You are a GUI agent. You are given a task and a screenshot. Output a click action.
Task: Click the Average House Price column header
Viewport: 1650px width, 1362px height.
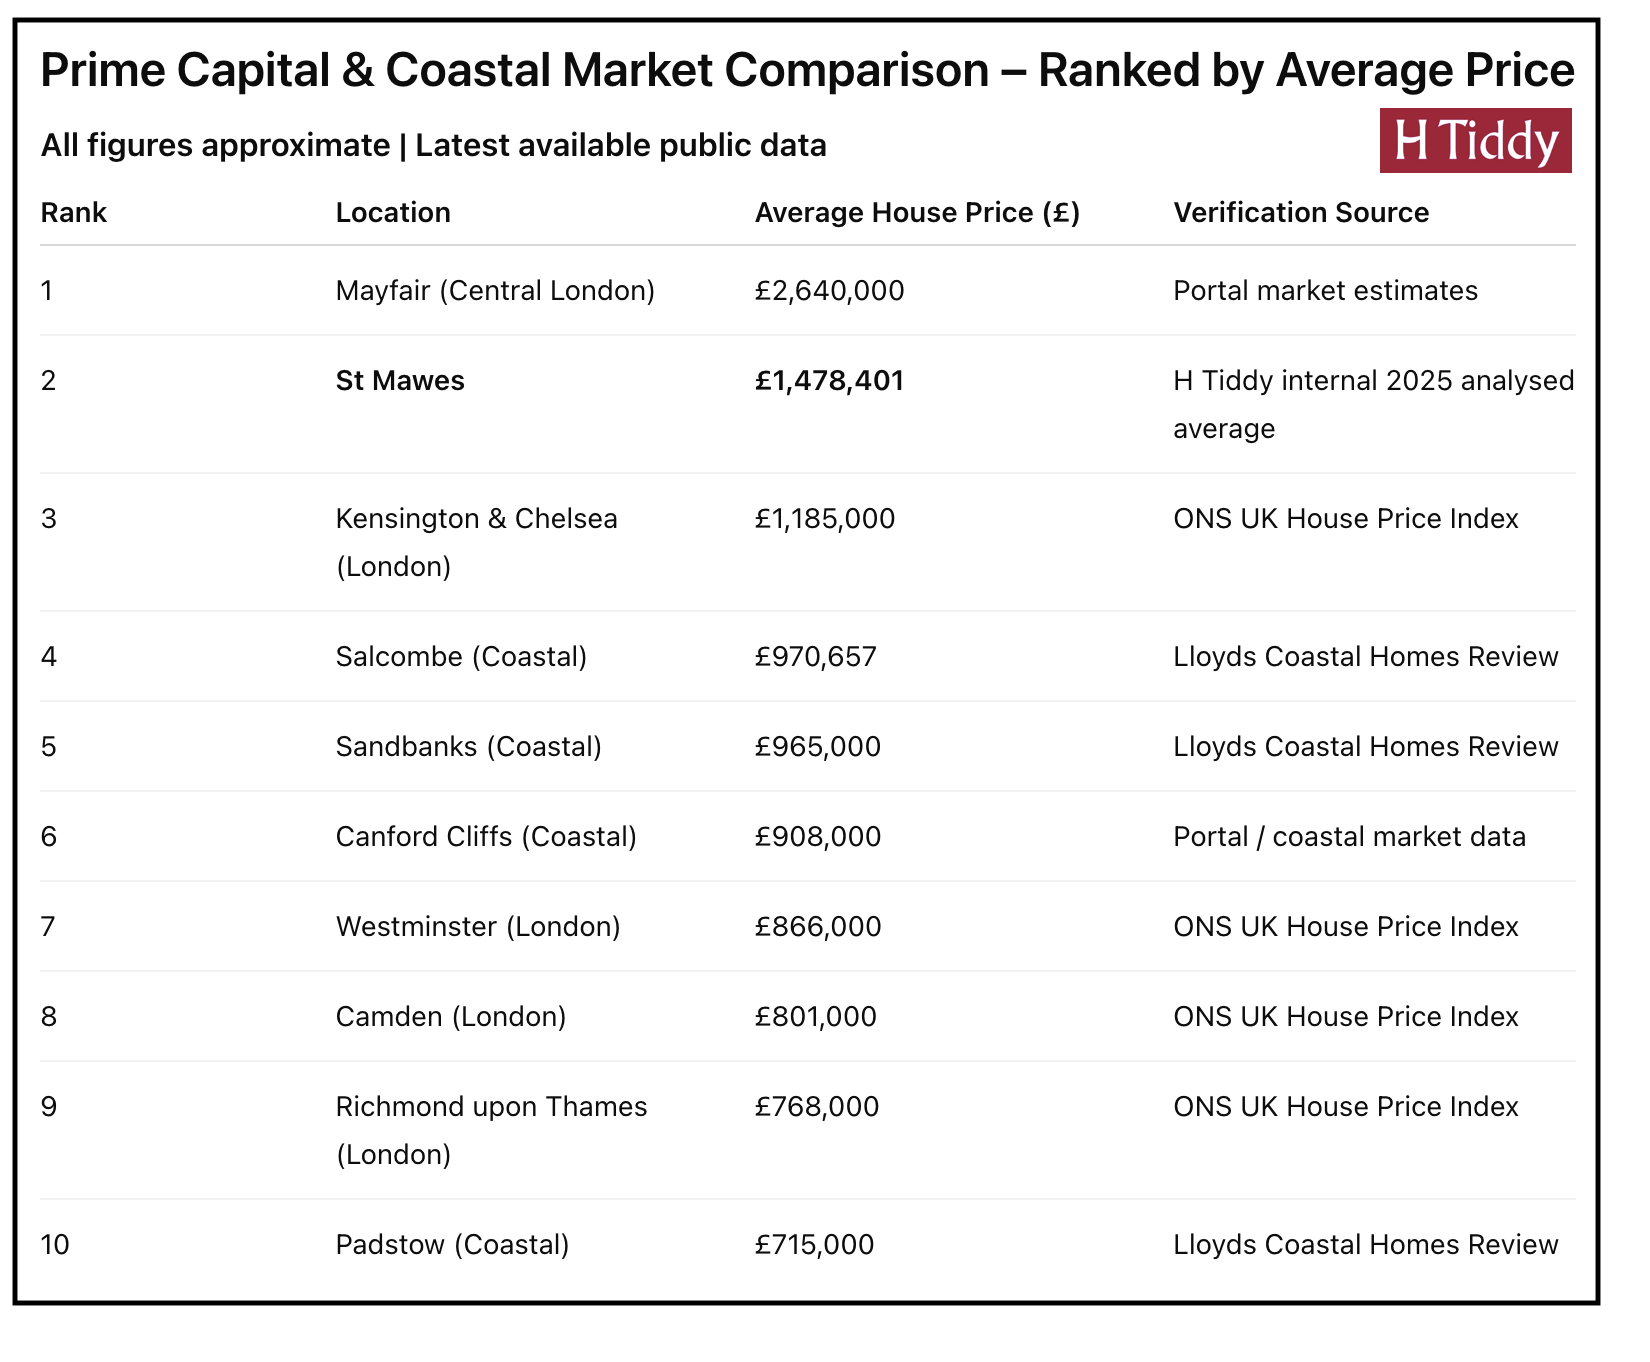point(917,213)
